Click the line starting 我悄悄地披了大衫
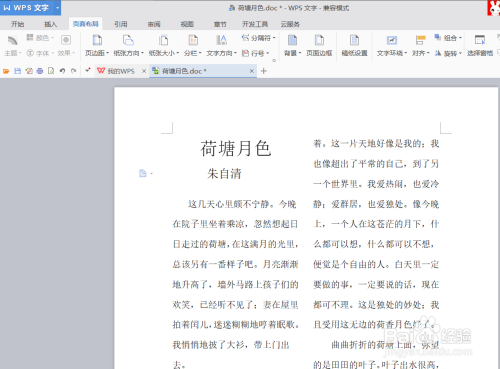The height and width of the screenshot is (369, 500). (x=231, y=345)
